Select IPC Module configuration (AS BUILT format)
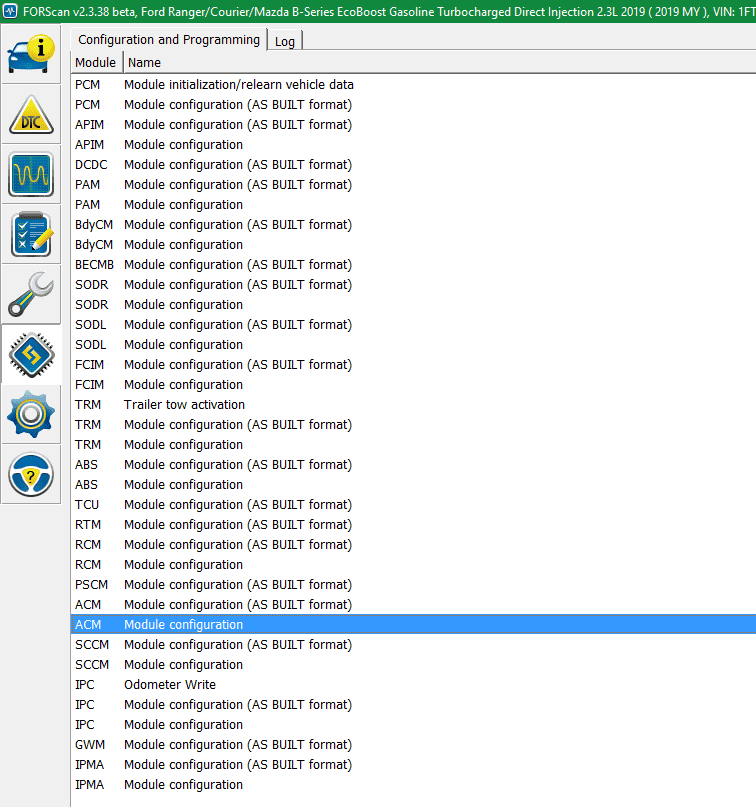This screenshot has width=756, height=807. [x=413, y=705]
